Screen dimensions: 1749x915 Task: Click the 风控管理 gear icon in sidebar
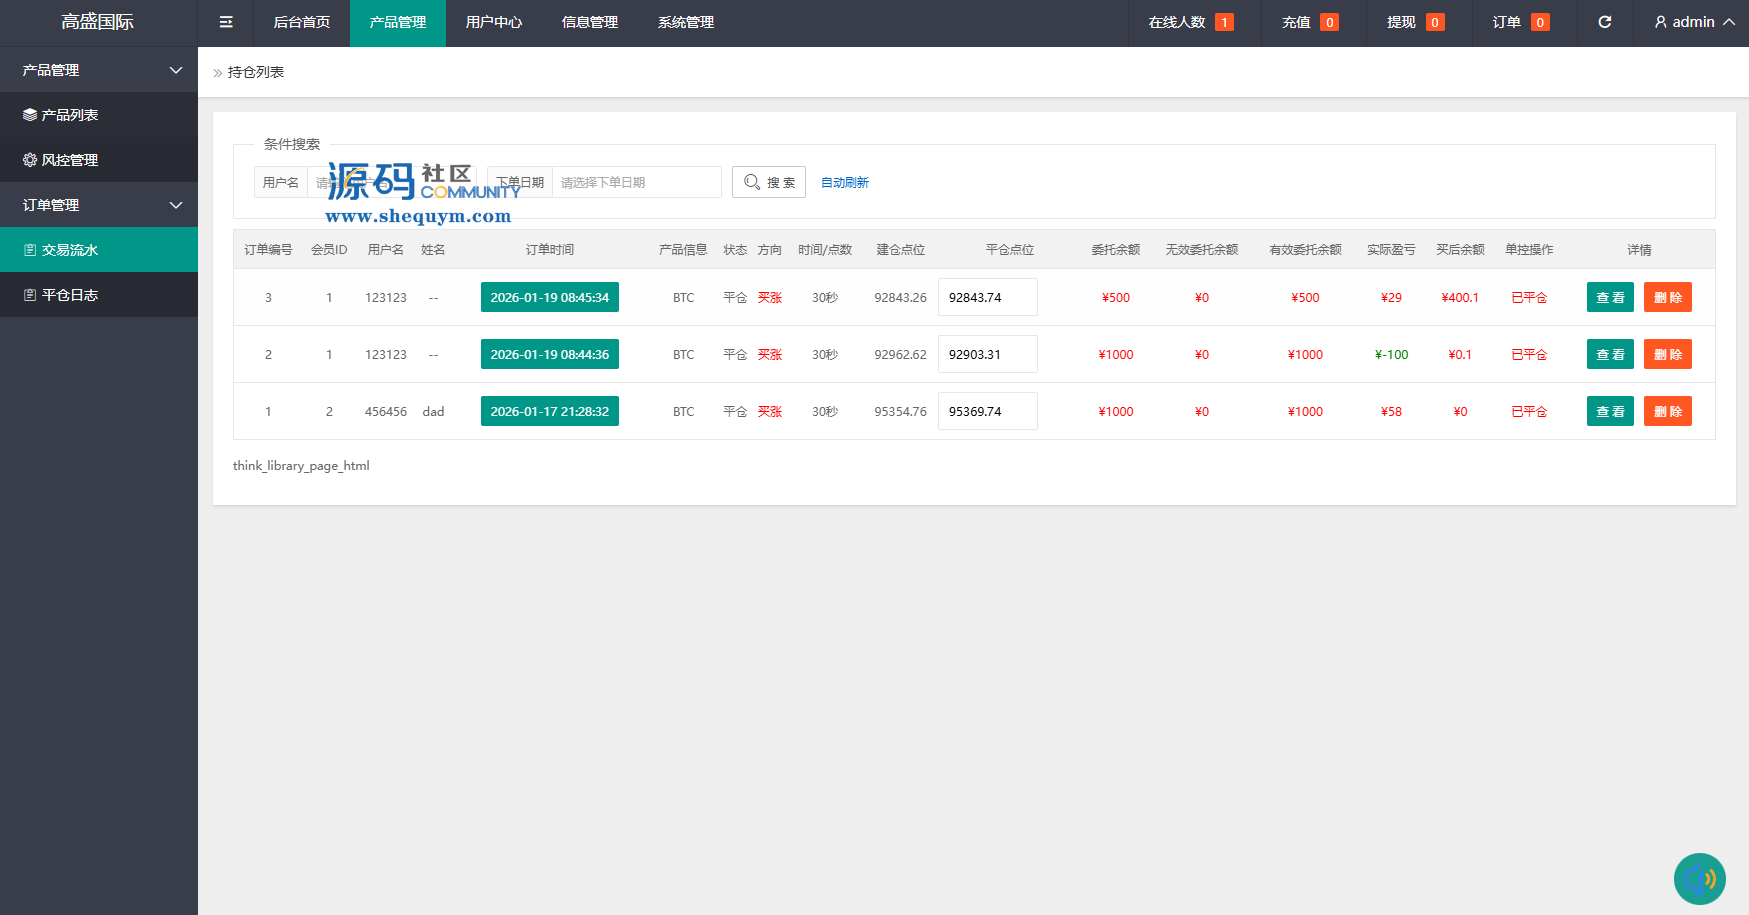point(30,160)
